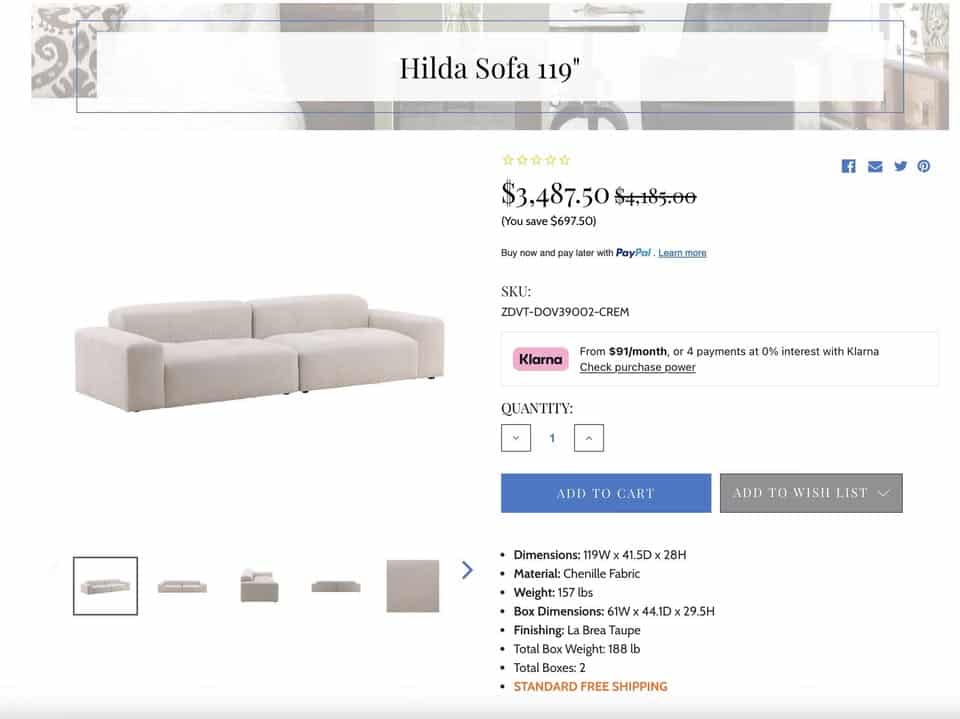Screen dimensions: 960x719
Task: Share product on Twitter icon
Action: (x=900, y=166)
